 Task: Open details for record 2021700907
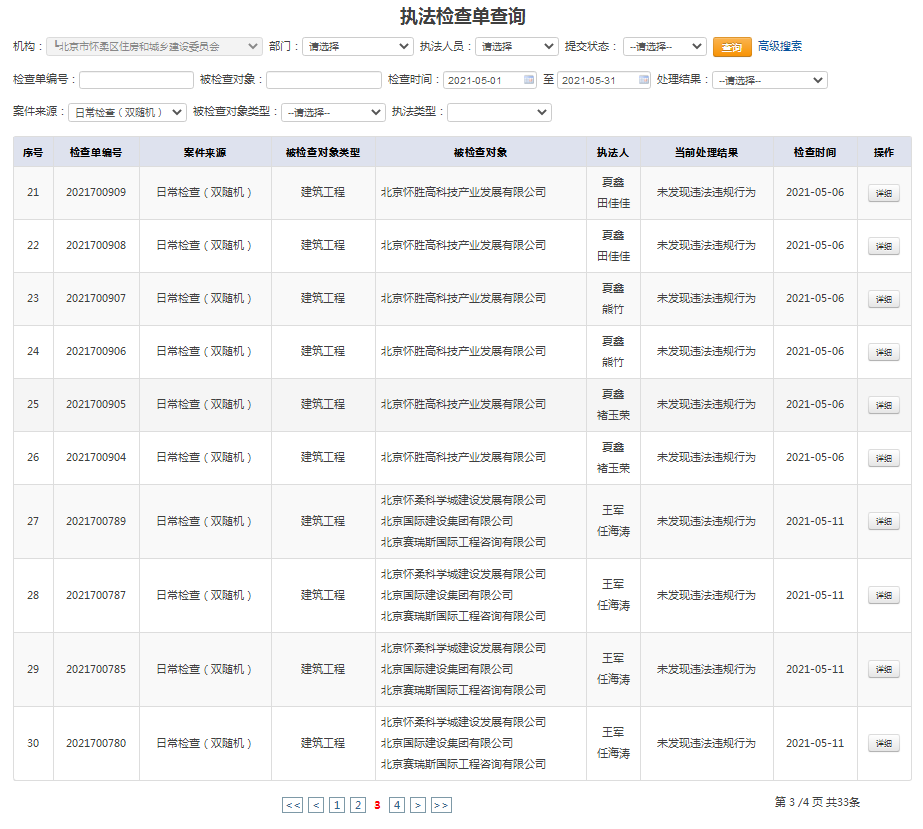click(x=884, y=299)
